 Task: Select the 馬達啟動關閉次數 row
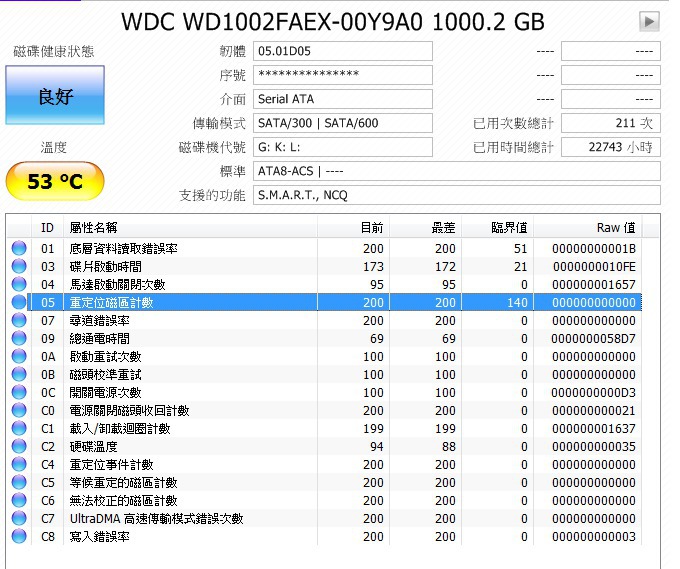324,284
